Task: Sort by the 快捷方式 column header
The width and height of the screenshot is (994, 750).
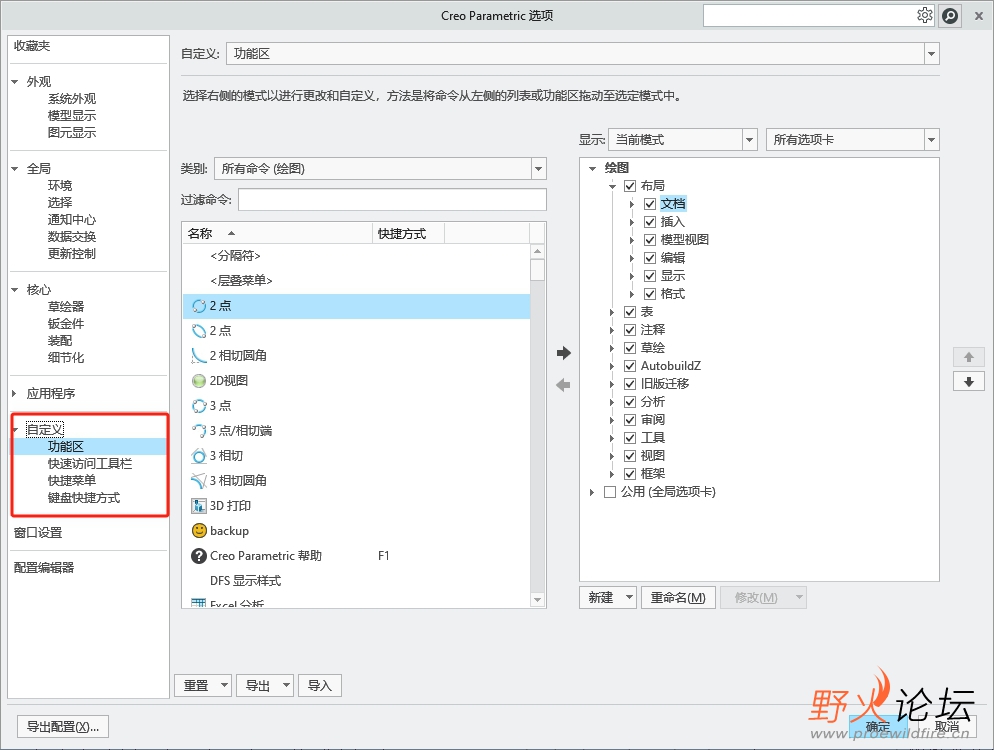Action: tap(408, 233)
